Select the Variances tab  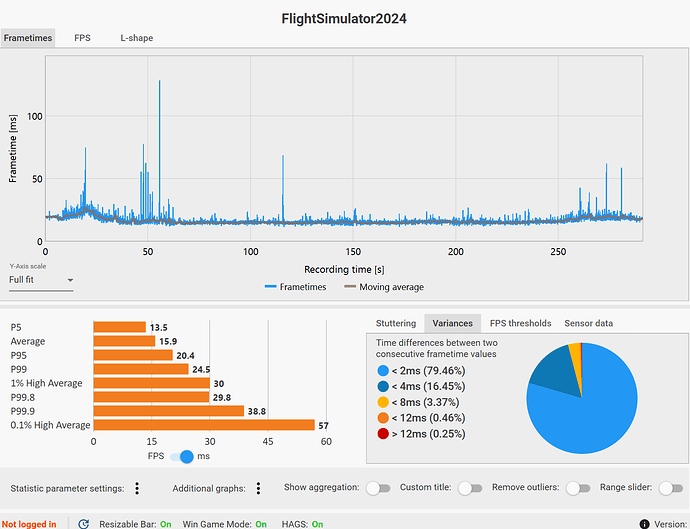(452, 323)
